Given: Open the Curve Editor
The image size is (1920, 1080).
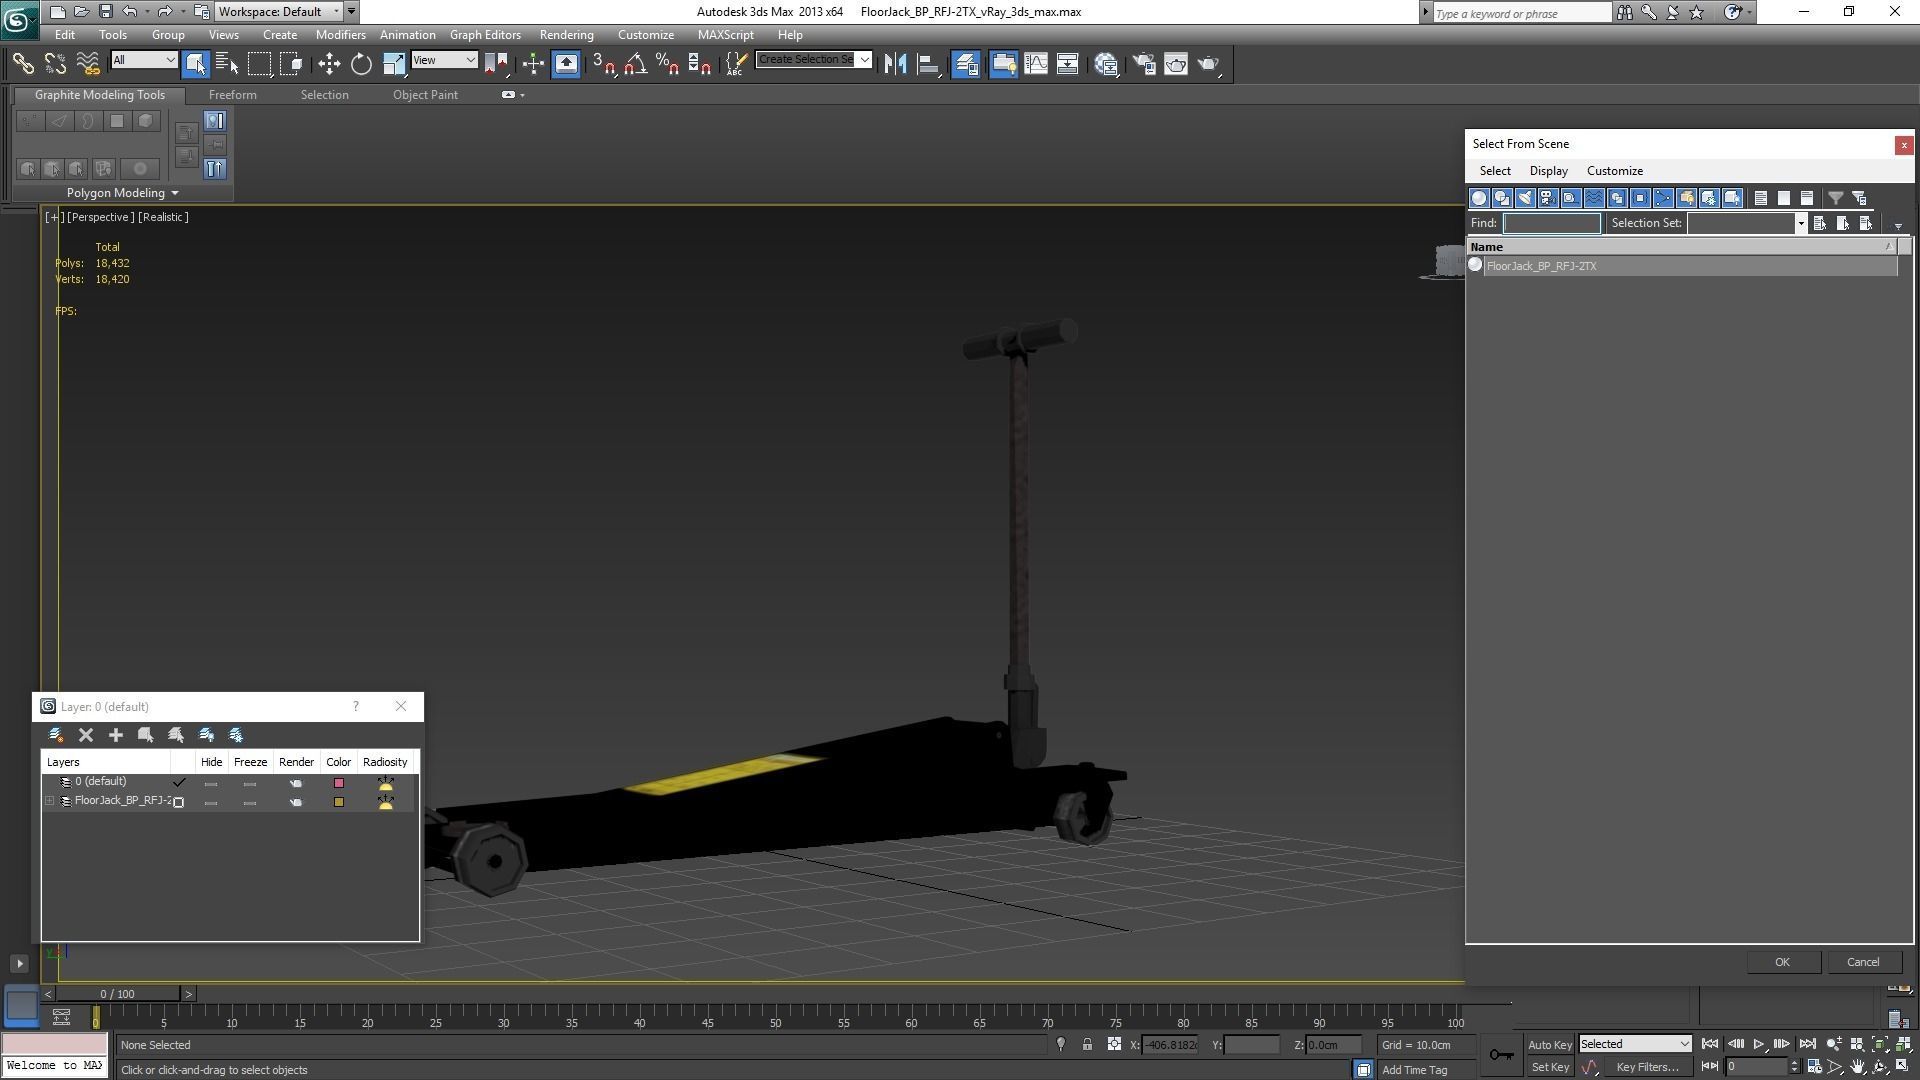Looking at the screenshot, I should 1036,64.
